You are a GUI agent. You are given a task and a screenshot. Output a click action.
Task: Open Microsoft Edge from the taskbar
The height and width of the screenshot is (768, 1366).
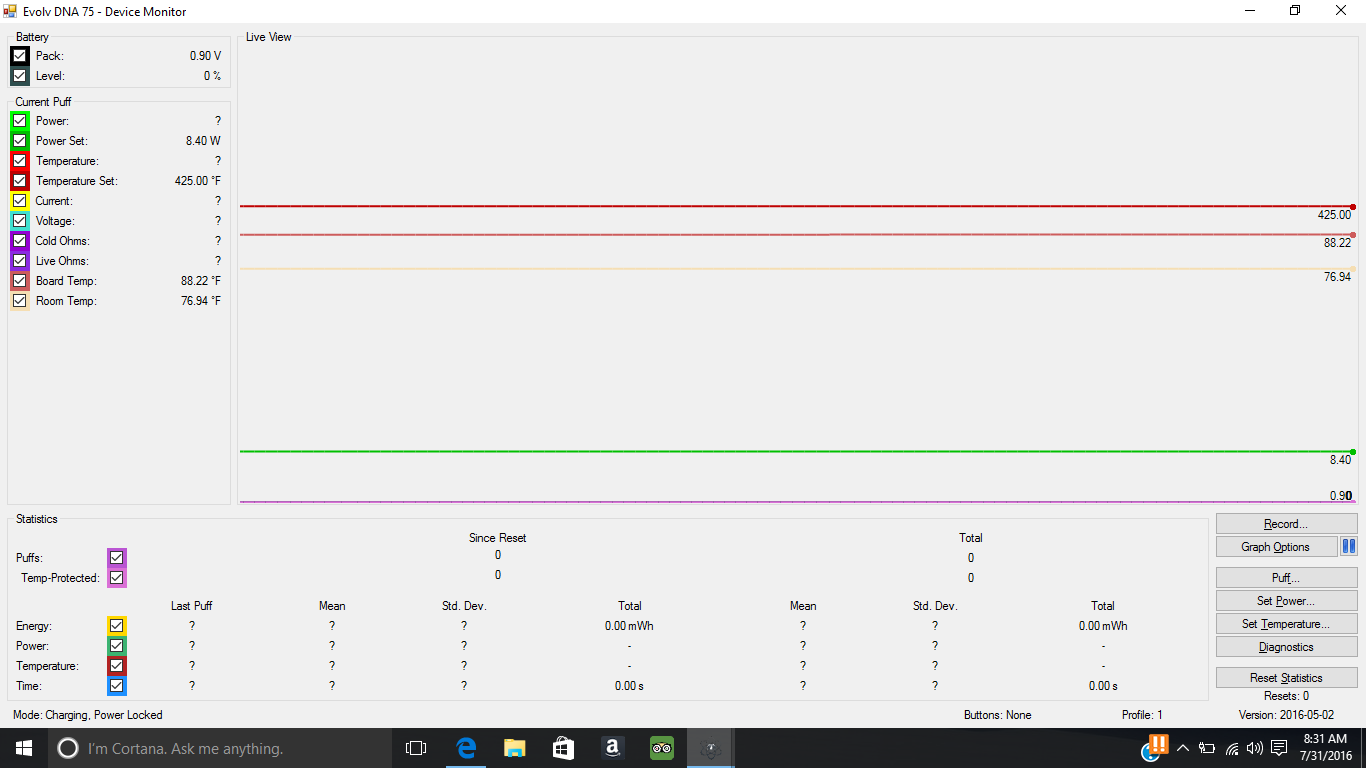click(x=466, y=748)
